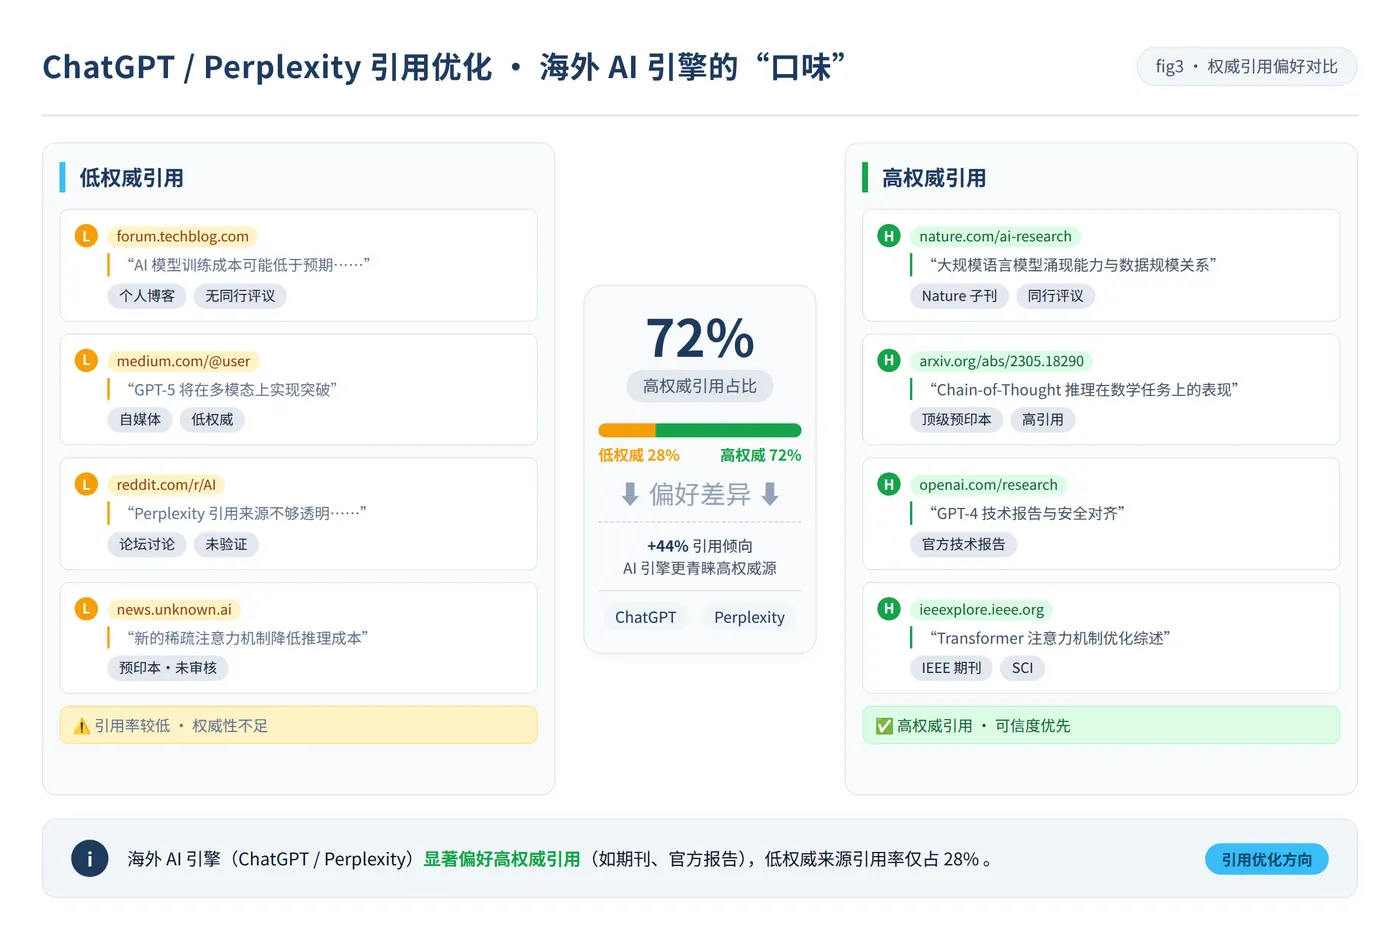1400x933 pixels.
Task: Click the quote 大规模语言模型涌现能力与数据规模关系
Action: coord(1073,265)
